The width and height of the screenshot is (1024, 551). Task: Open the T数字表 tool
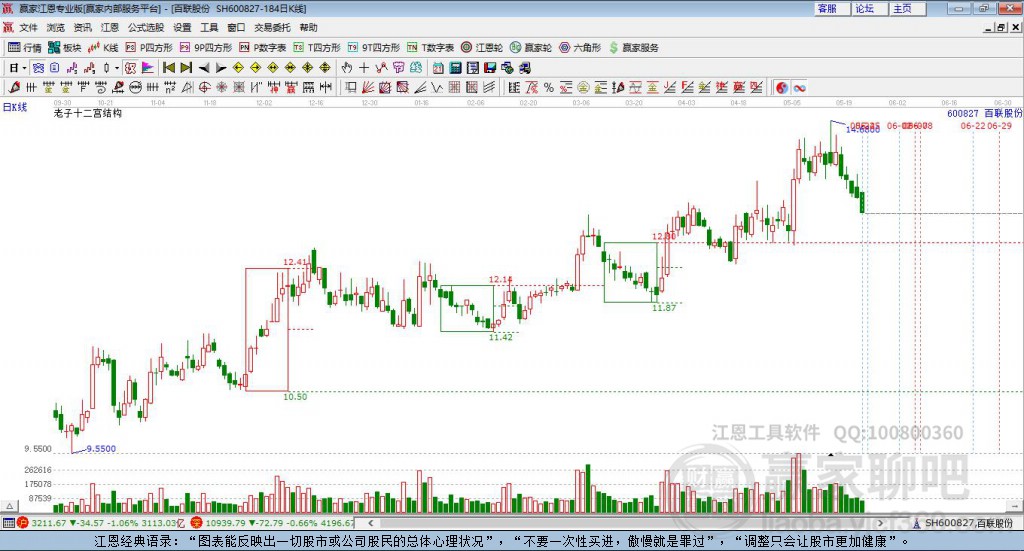(x=430, y=48)
